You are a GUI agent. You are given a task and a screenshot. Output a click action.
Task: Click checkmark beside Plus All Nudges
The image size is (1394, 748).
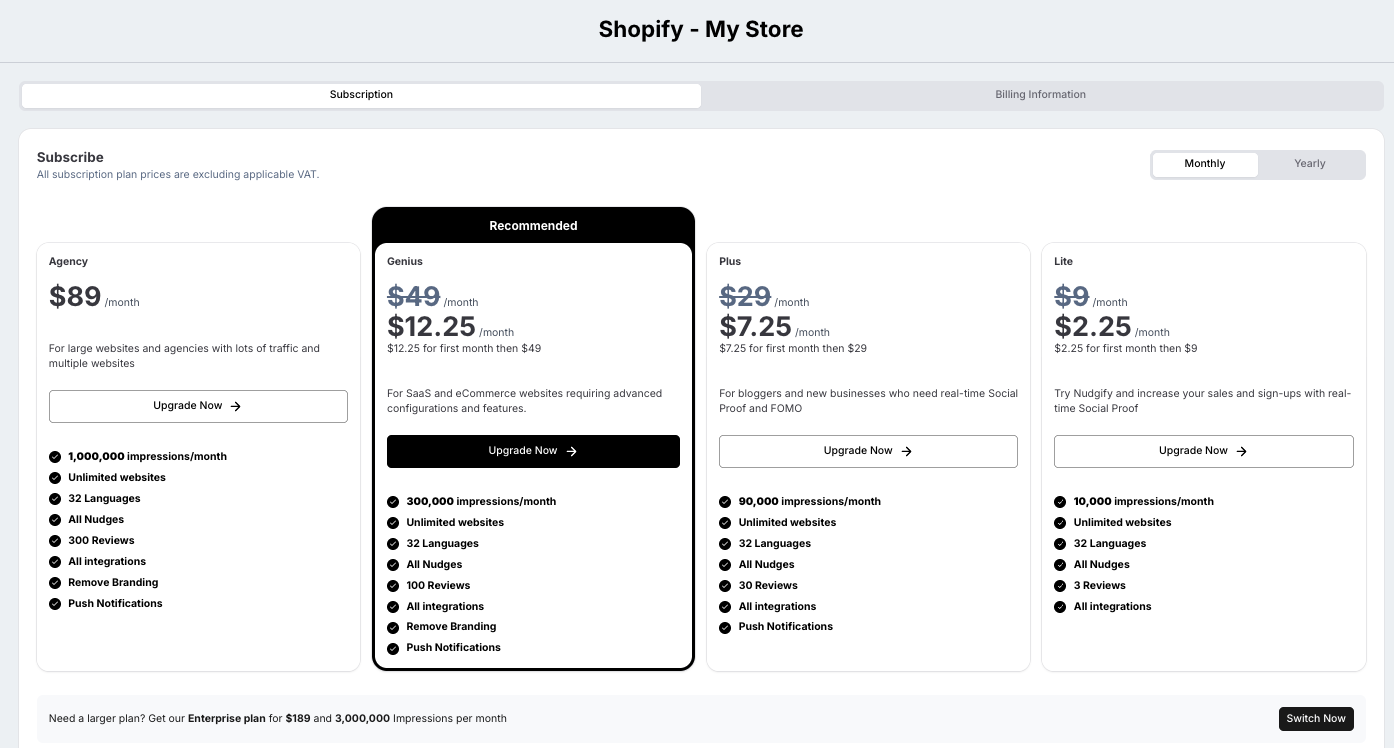click(725, 565)
